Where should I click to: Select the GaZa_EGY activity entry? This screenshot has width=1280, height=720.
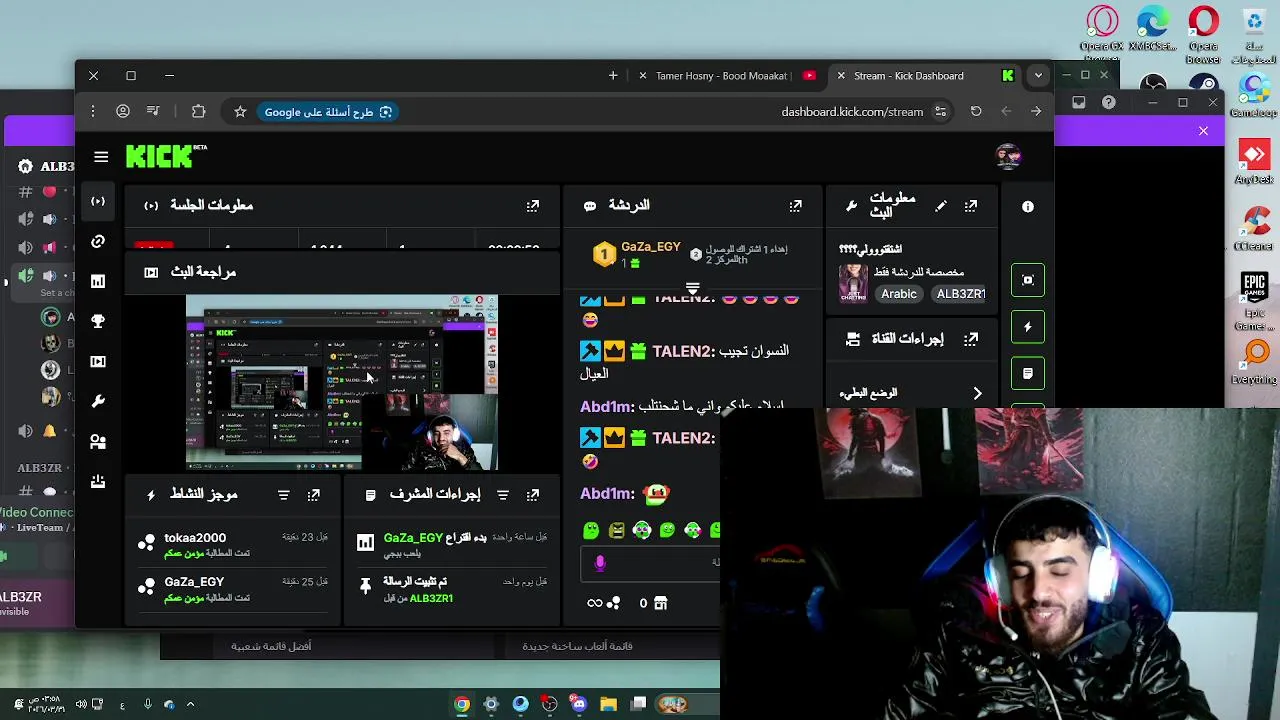tap(232, 589)
